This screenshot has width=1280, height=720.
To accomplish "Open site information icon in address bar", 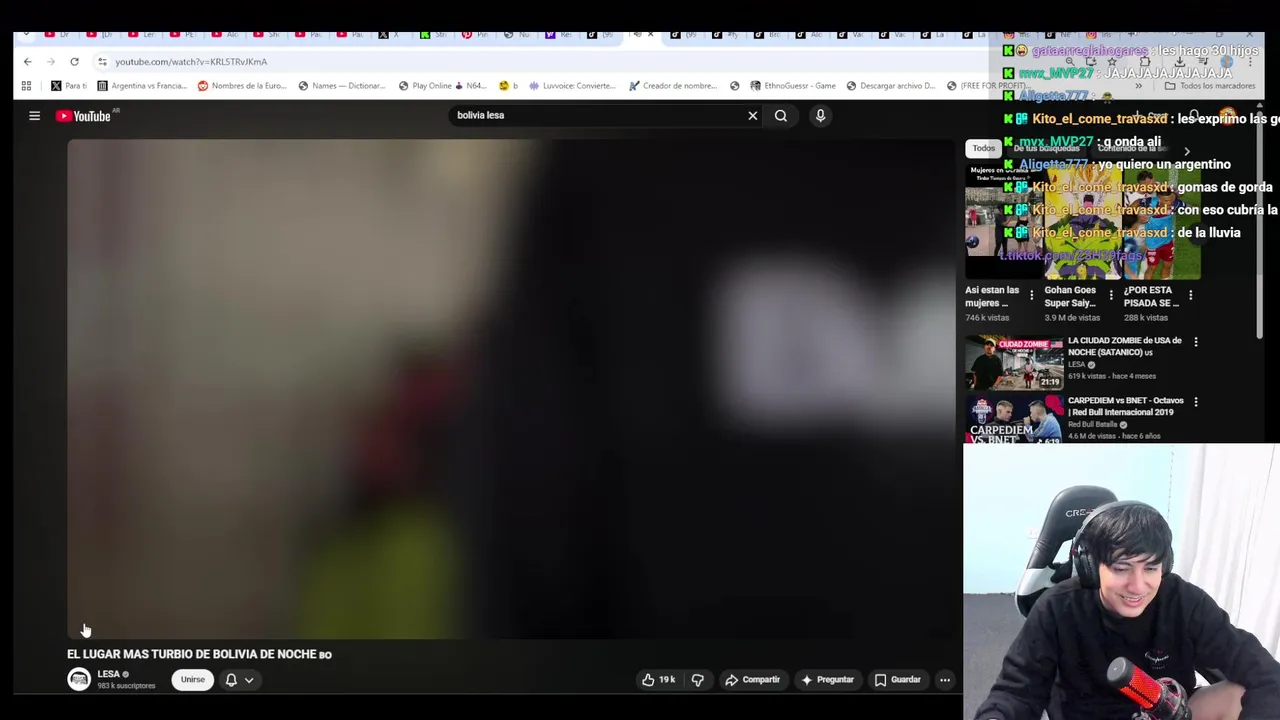I will (x=102, y=62).
